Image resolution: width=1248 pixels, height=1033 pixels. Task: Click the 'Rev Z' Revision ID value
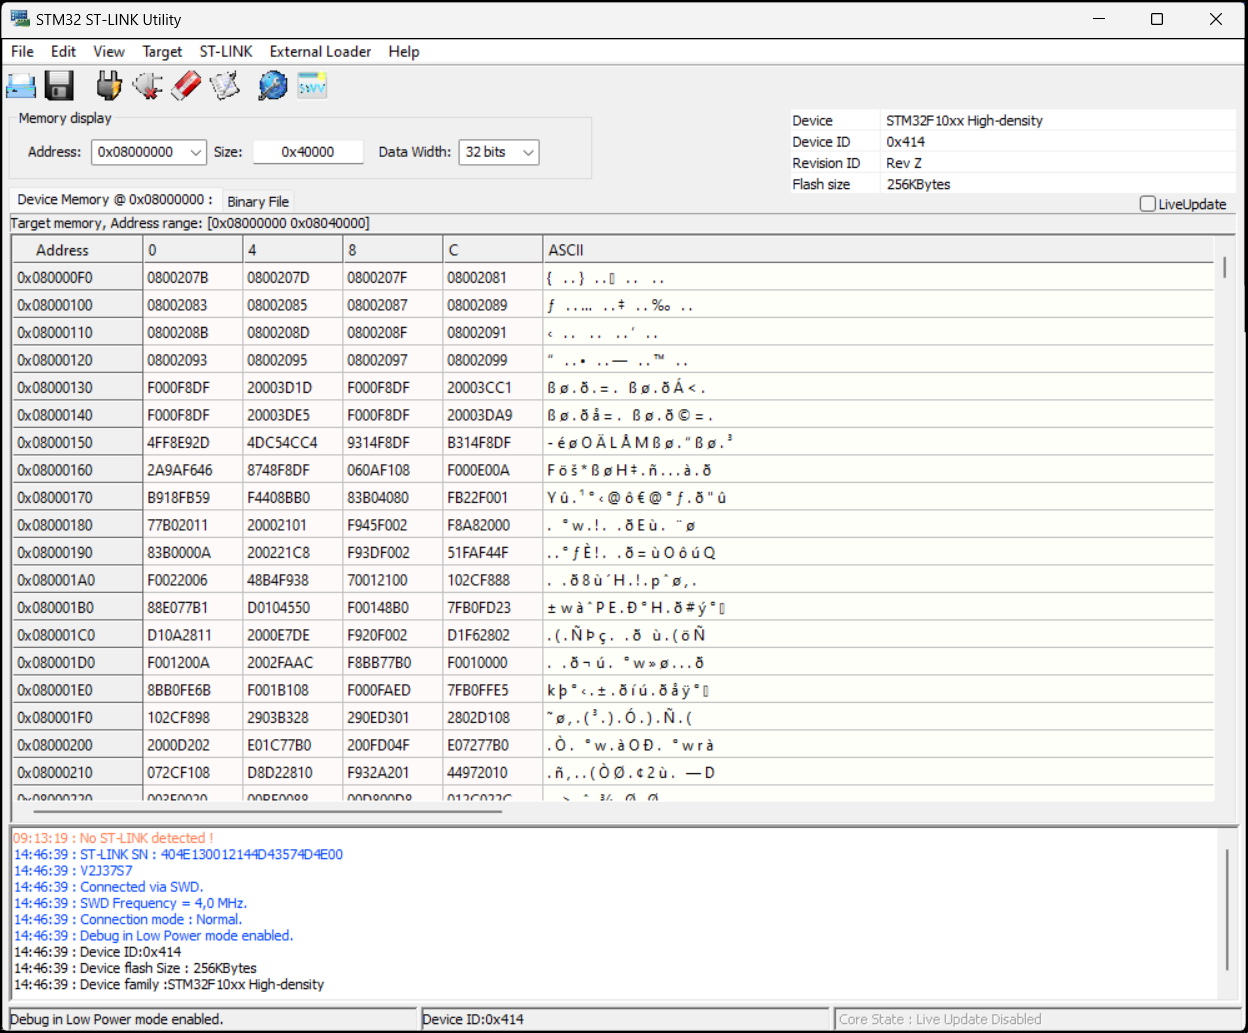tap(904, 163)
